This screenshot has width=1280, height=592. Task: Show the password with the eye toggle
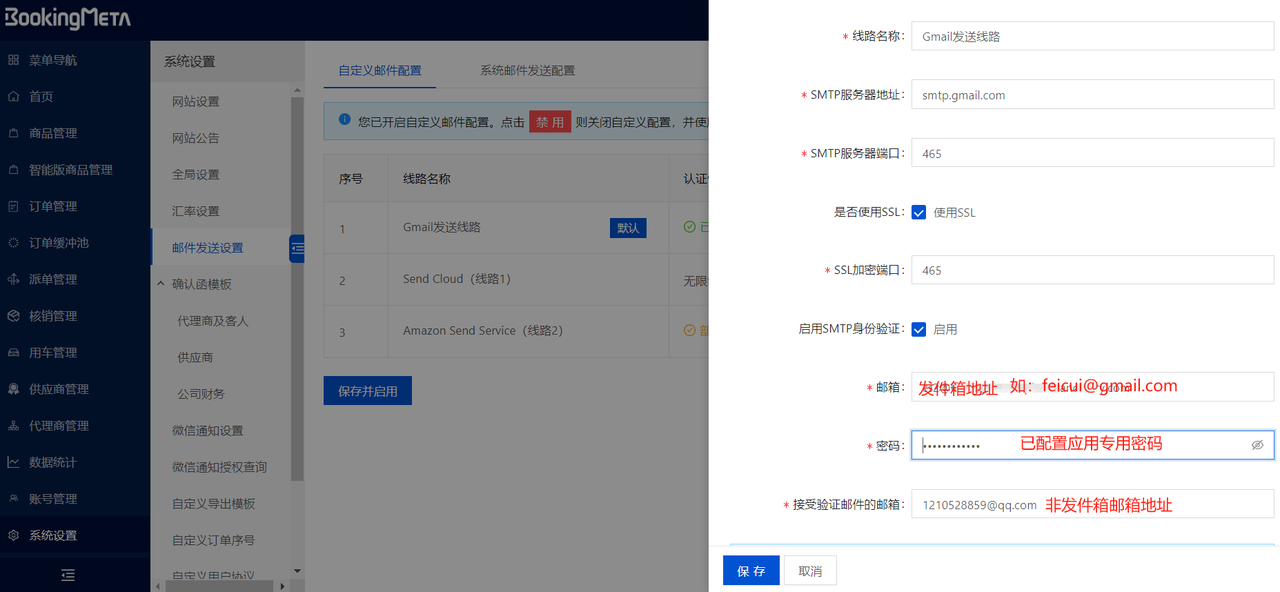pos(1257,445)
